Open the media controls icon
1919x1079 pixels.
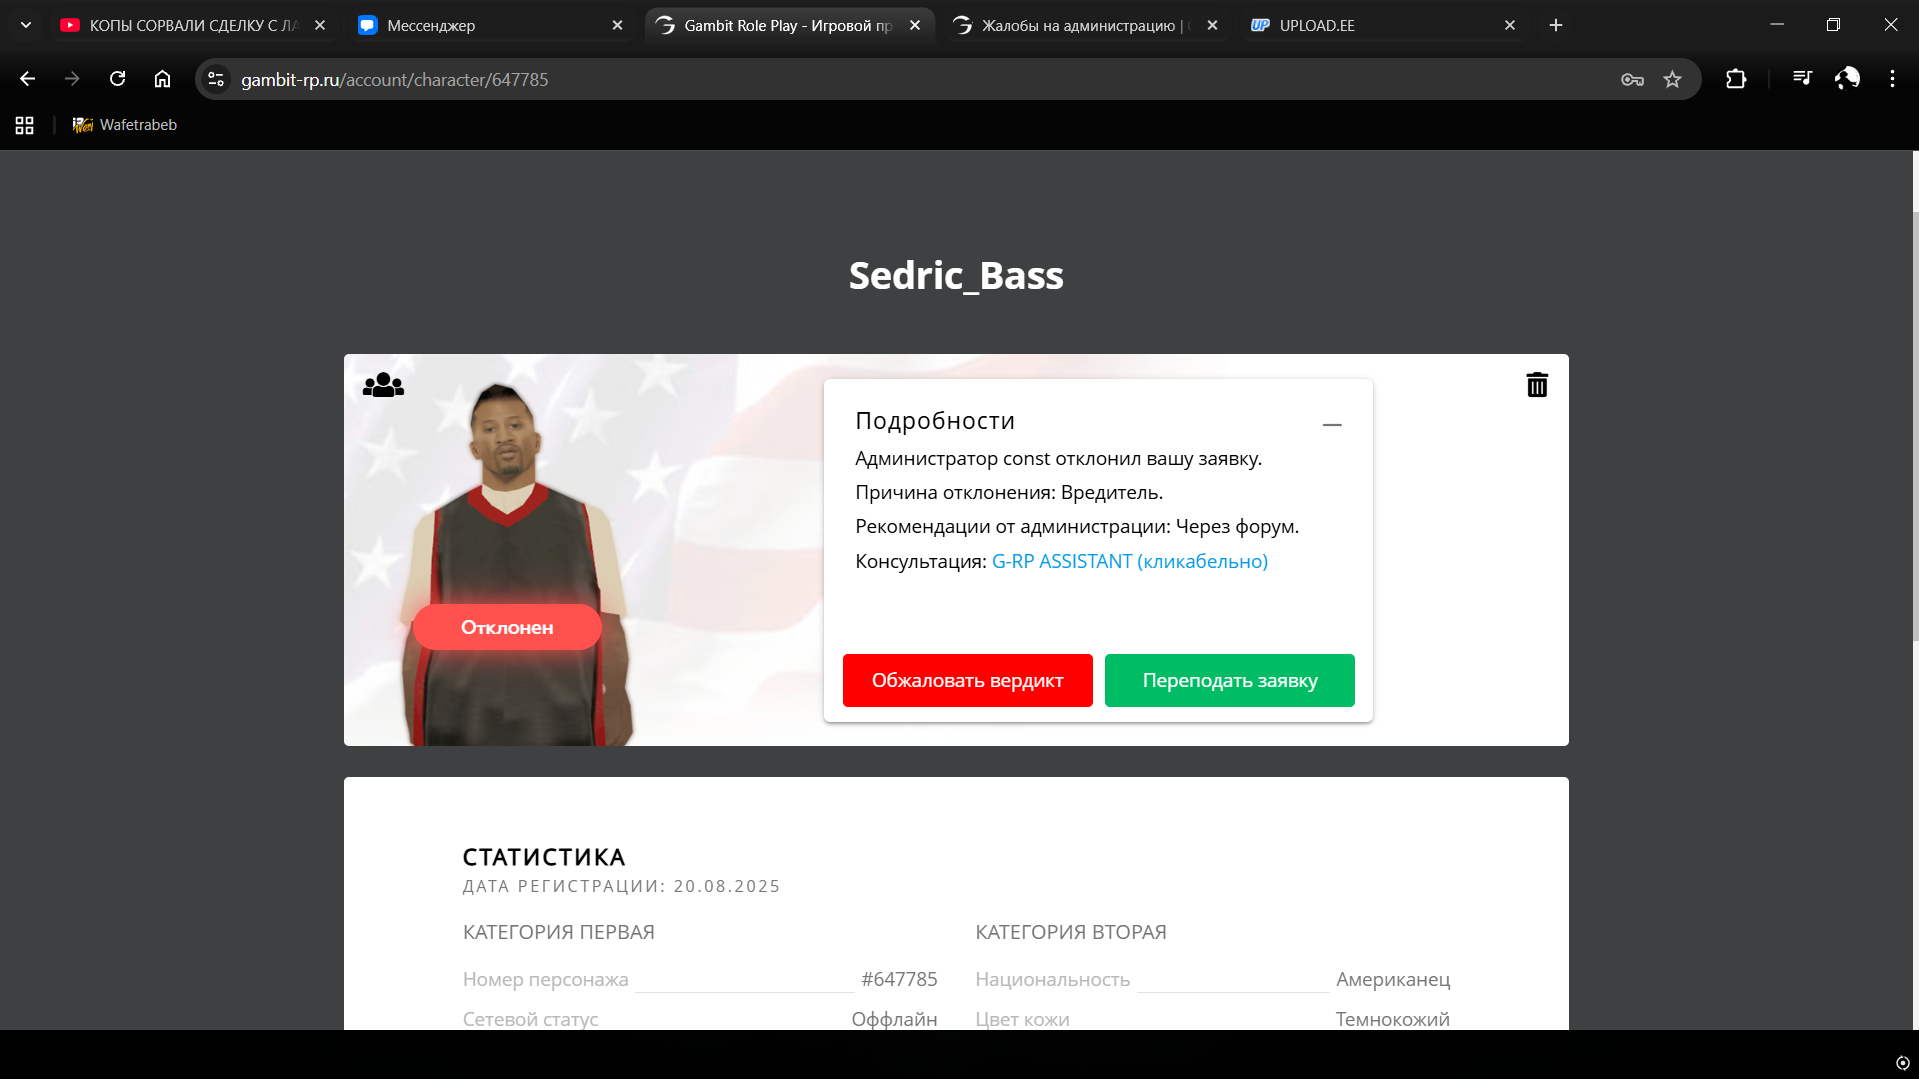point(1802,79)
